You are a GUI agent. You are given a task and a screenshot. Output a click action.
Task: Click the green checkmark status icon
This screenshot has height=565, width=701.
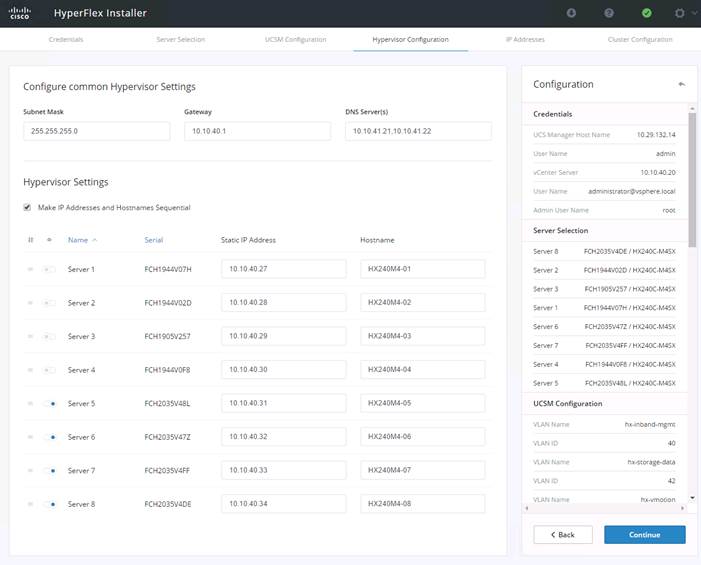click(x=646, y=13)
